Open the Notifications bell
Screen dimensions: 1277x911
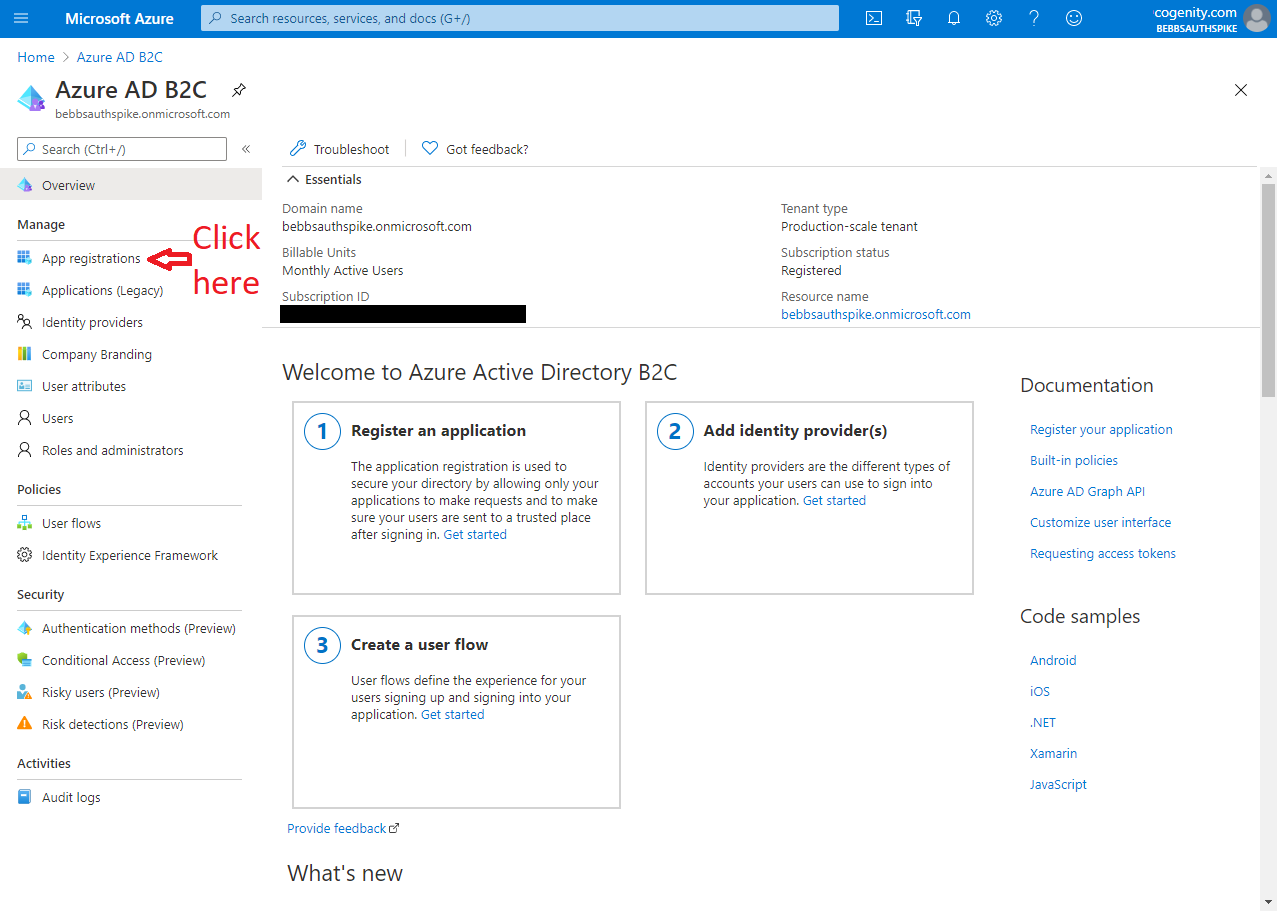(x=953, y=18)
